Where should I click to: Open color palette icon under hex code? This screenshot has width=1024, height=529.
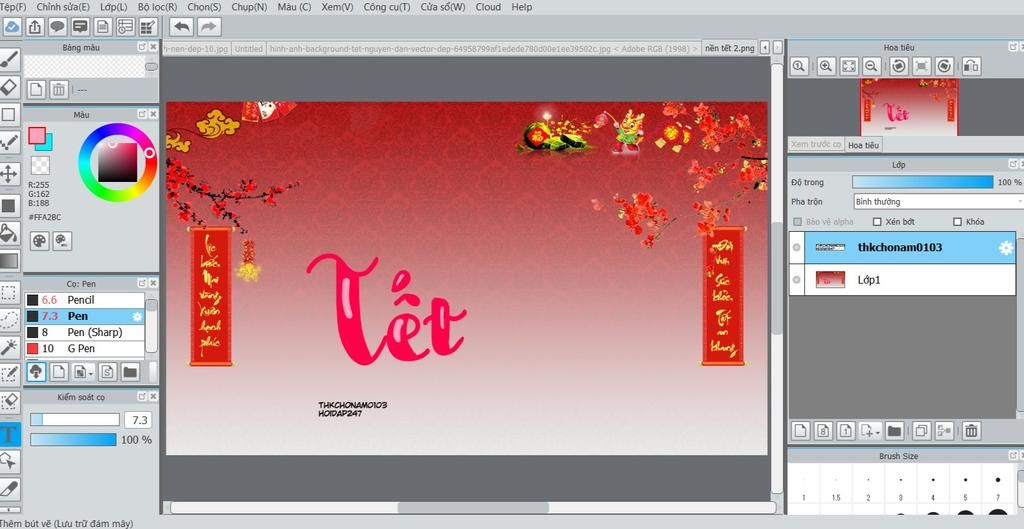pos(39,241)
